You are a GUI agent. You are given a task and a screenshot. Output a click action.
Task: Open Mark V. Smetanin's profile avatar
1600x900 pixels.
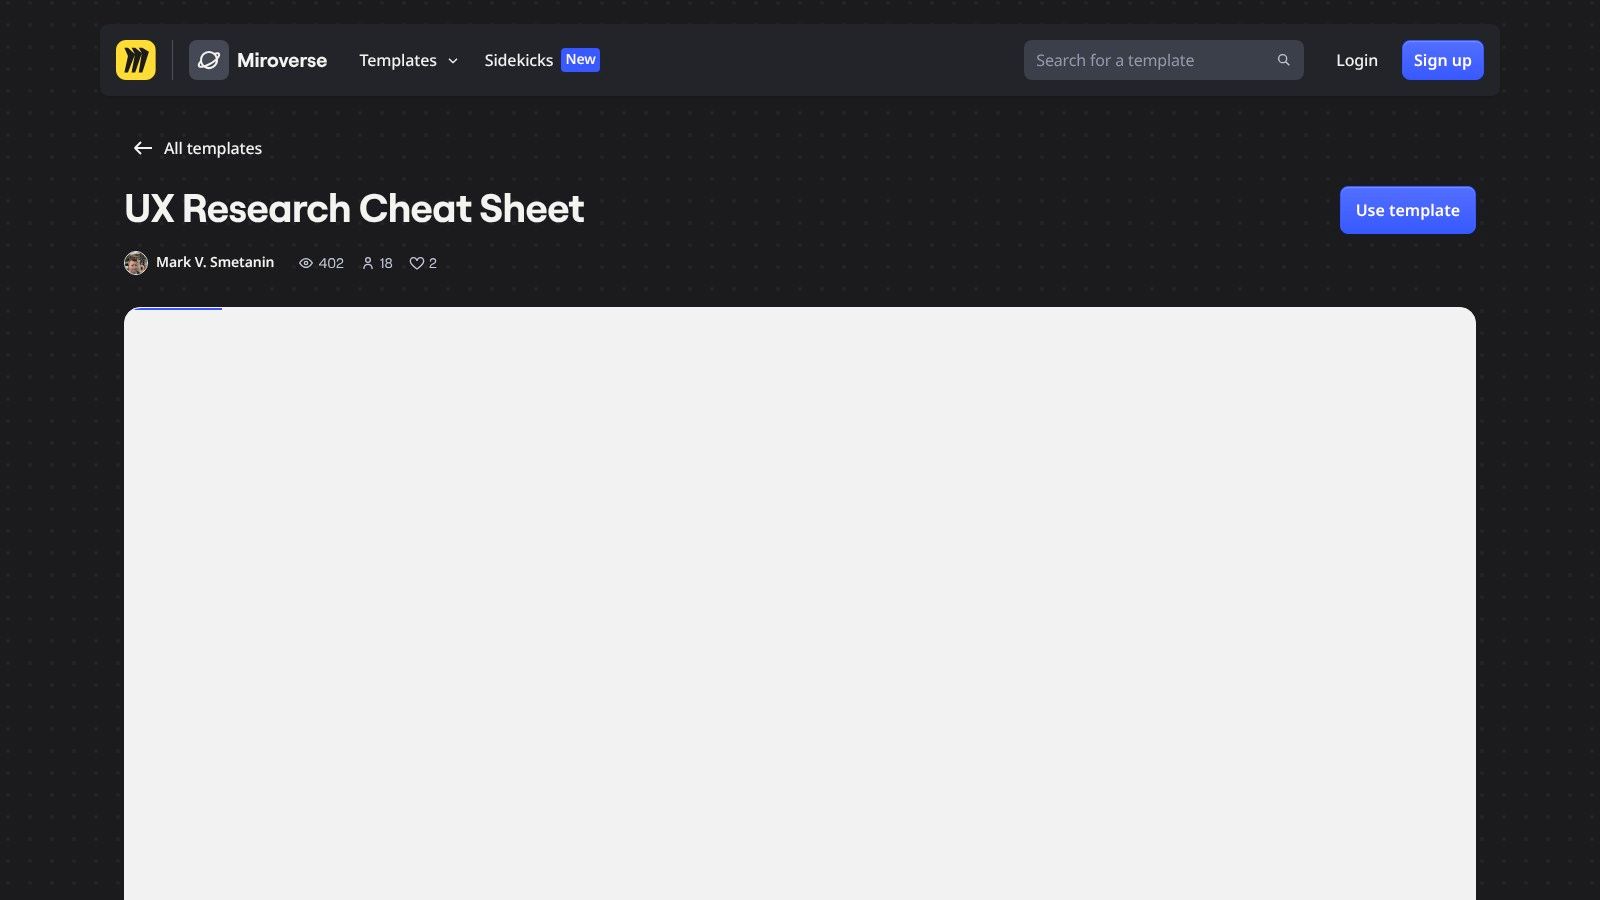(136, 263)
